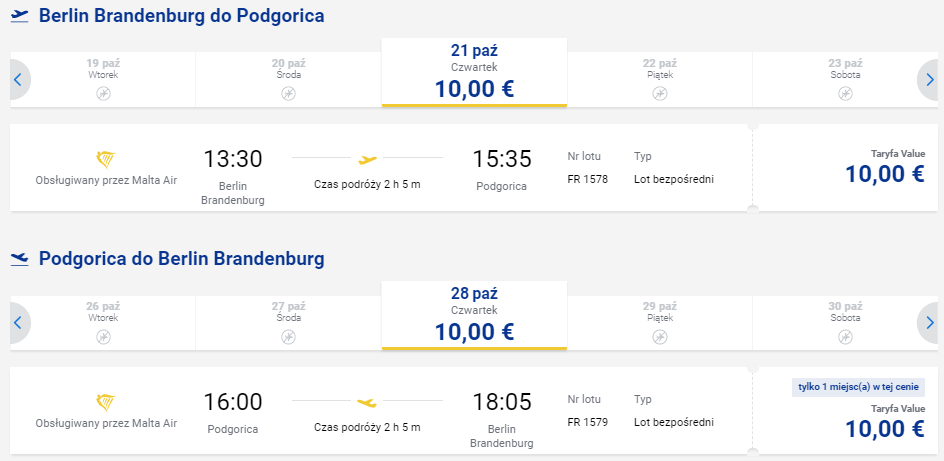Open 16:00 Podgorica to Berlin flight card

point(381,410)
